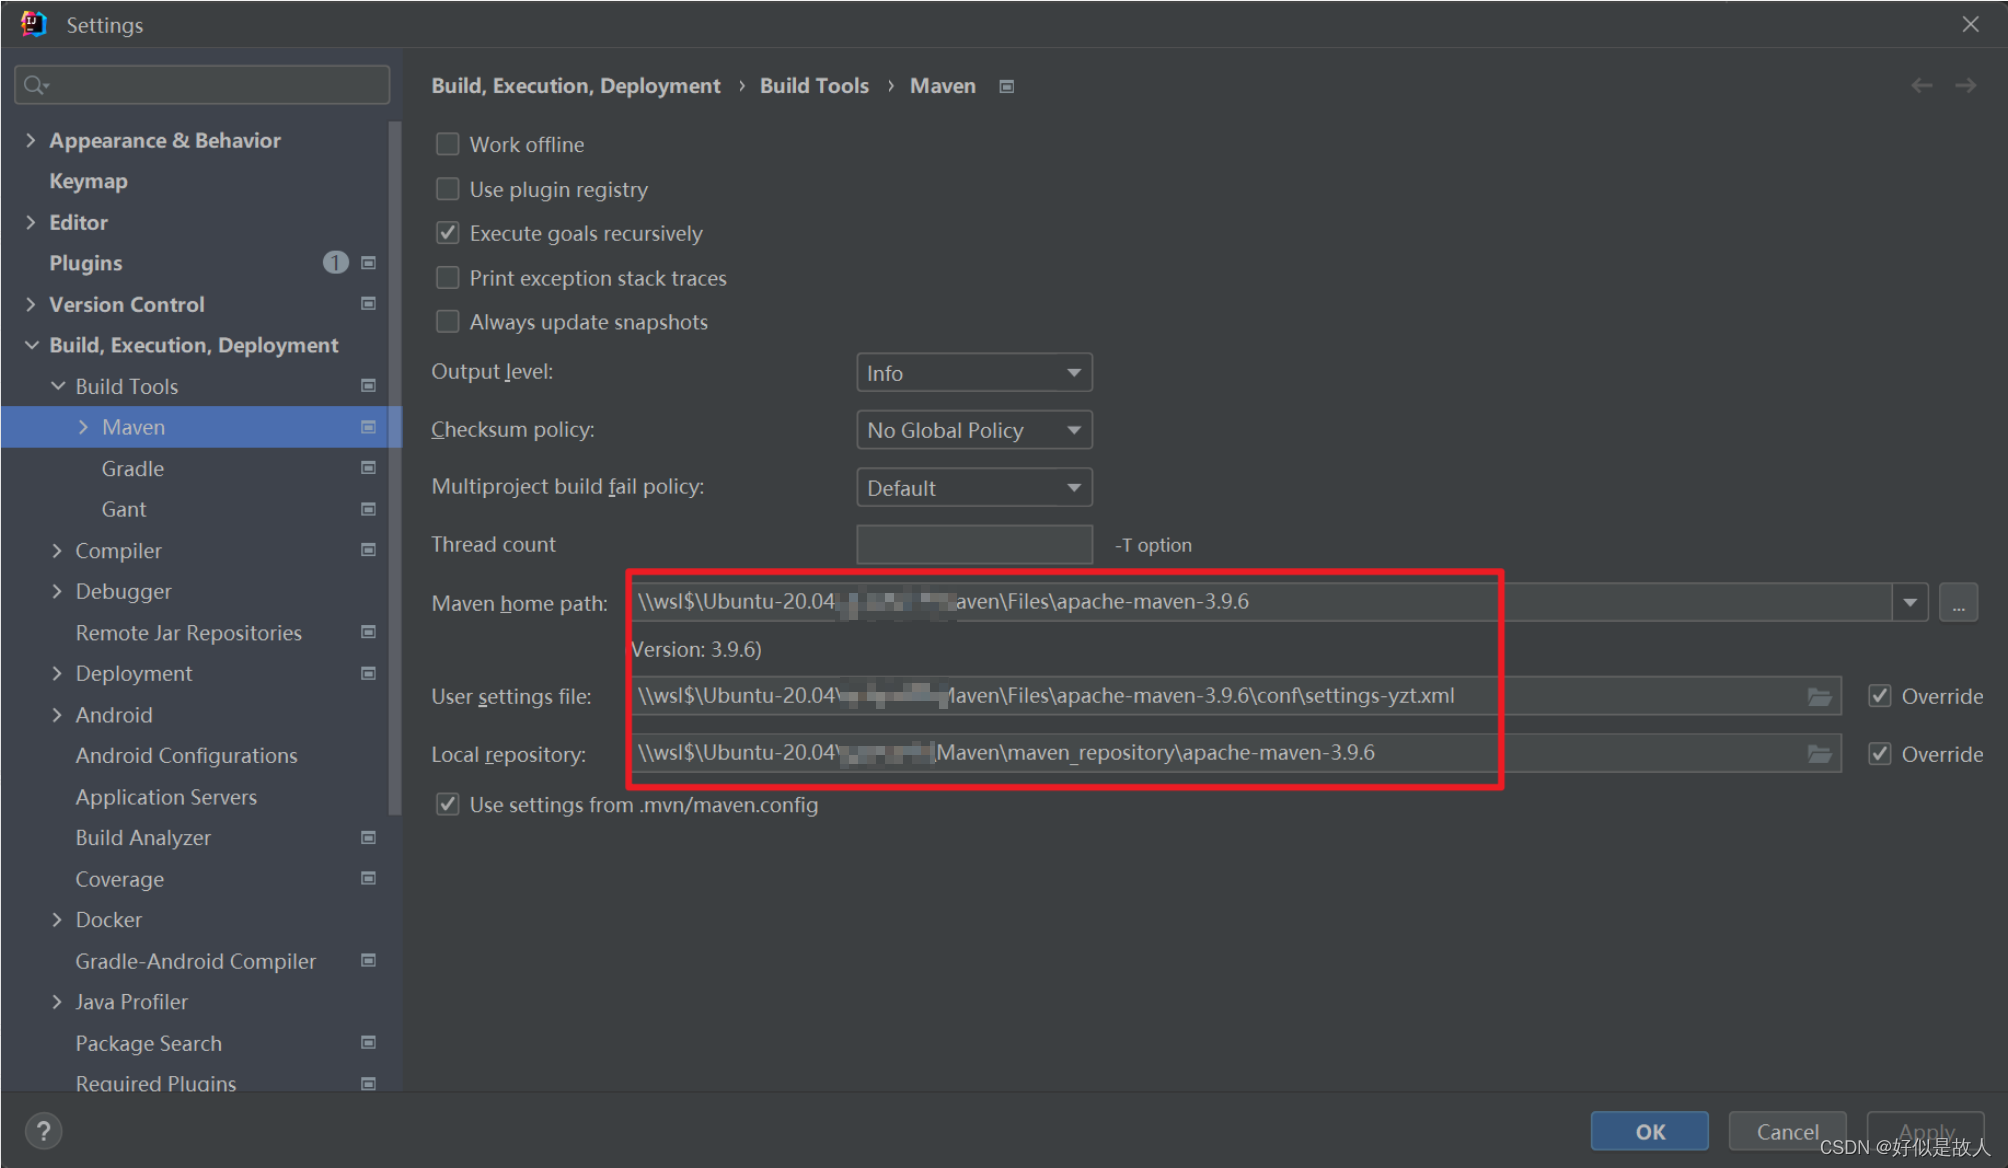Click the icon next to the Maven breadcrumb
The height and width of the screenshot is (1168, 2008).
pos(1006,86)
